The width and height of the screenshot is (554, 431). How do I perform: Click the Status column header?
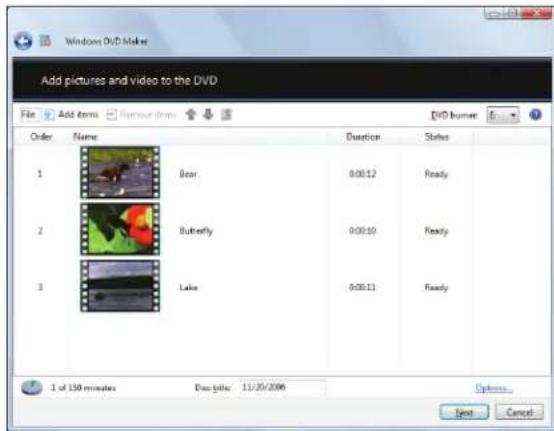pyautogui.click(x=437, y=137)
